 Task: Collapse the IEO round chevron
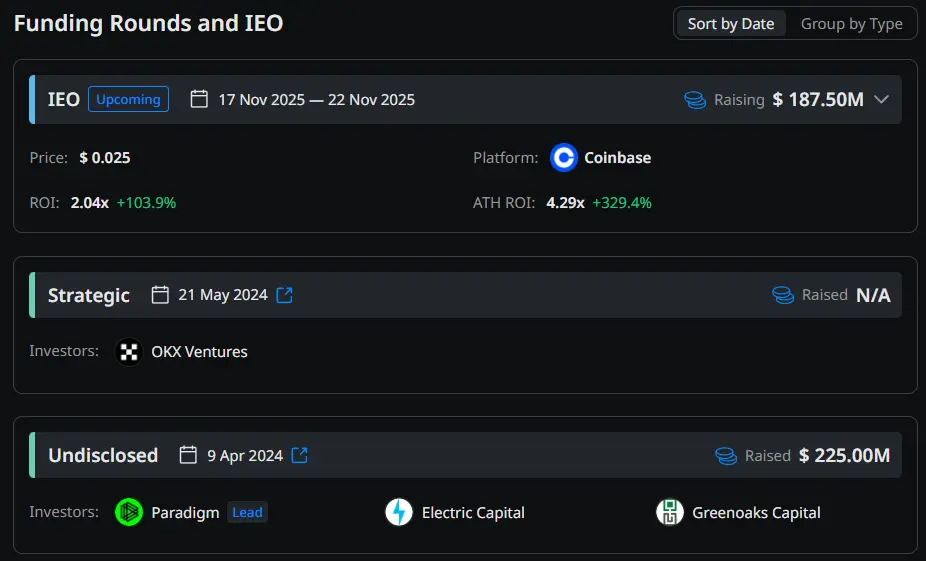tap(881, 99)
